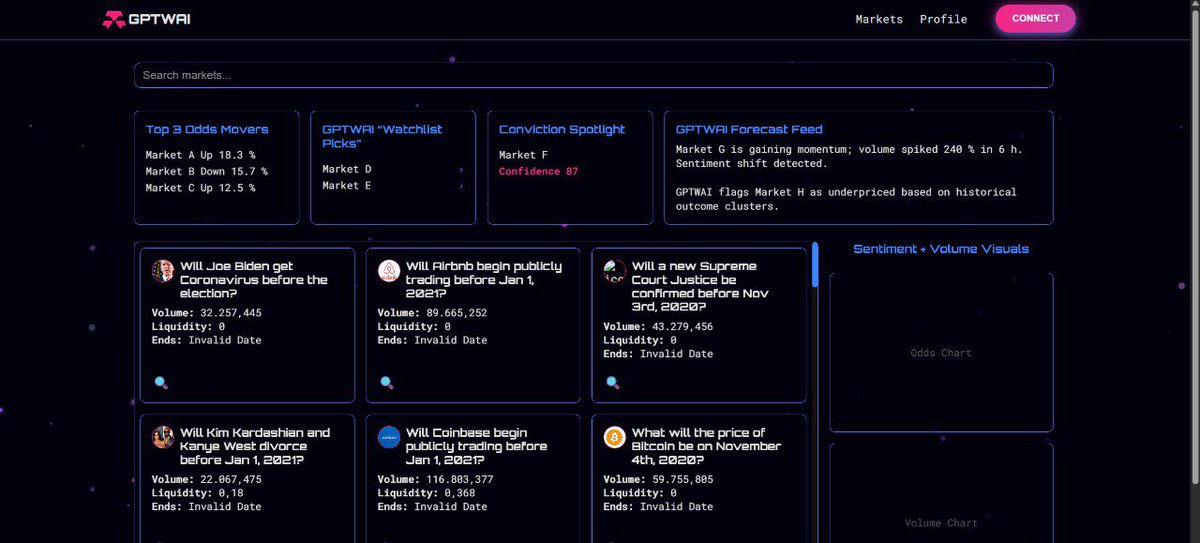Open the Profile nav item
The width and height of the screenshot is (1200, 543).
(x=943, y=19)
